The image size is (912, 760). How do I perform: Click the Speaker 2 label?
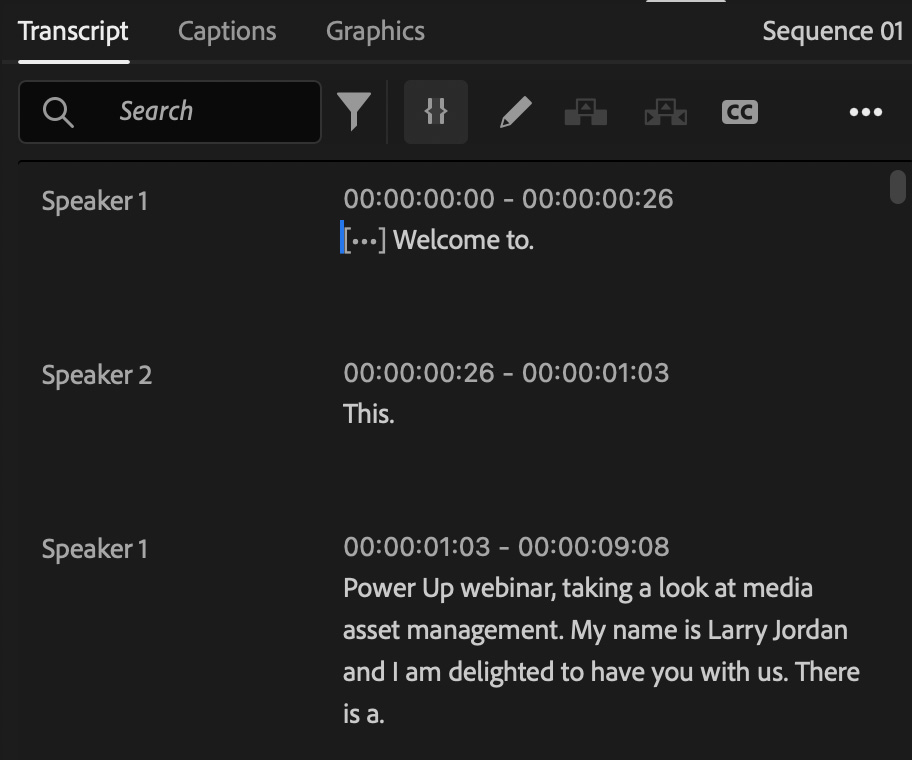tap(97, 375)
